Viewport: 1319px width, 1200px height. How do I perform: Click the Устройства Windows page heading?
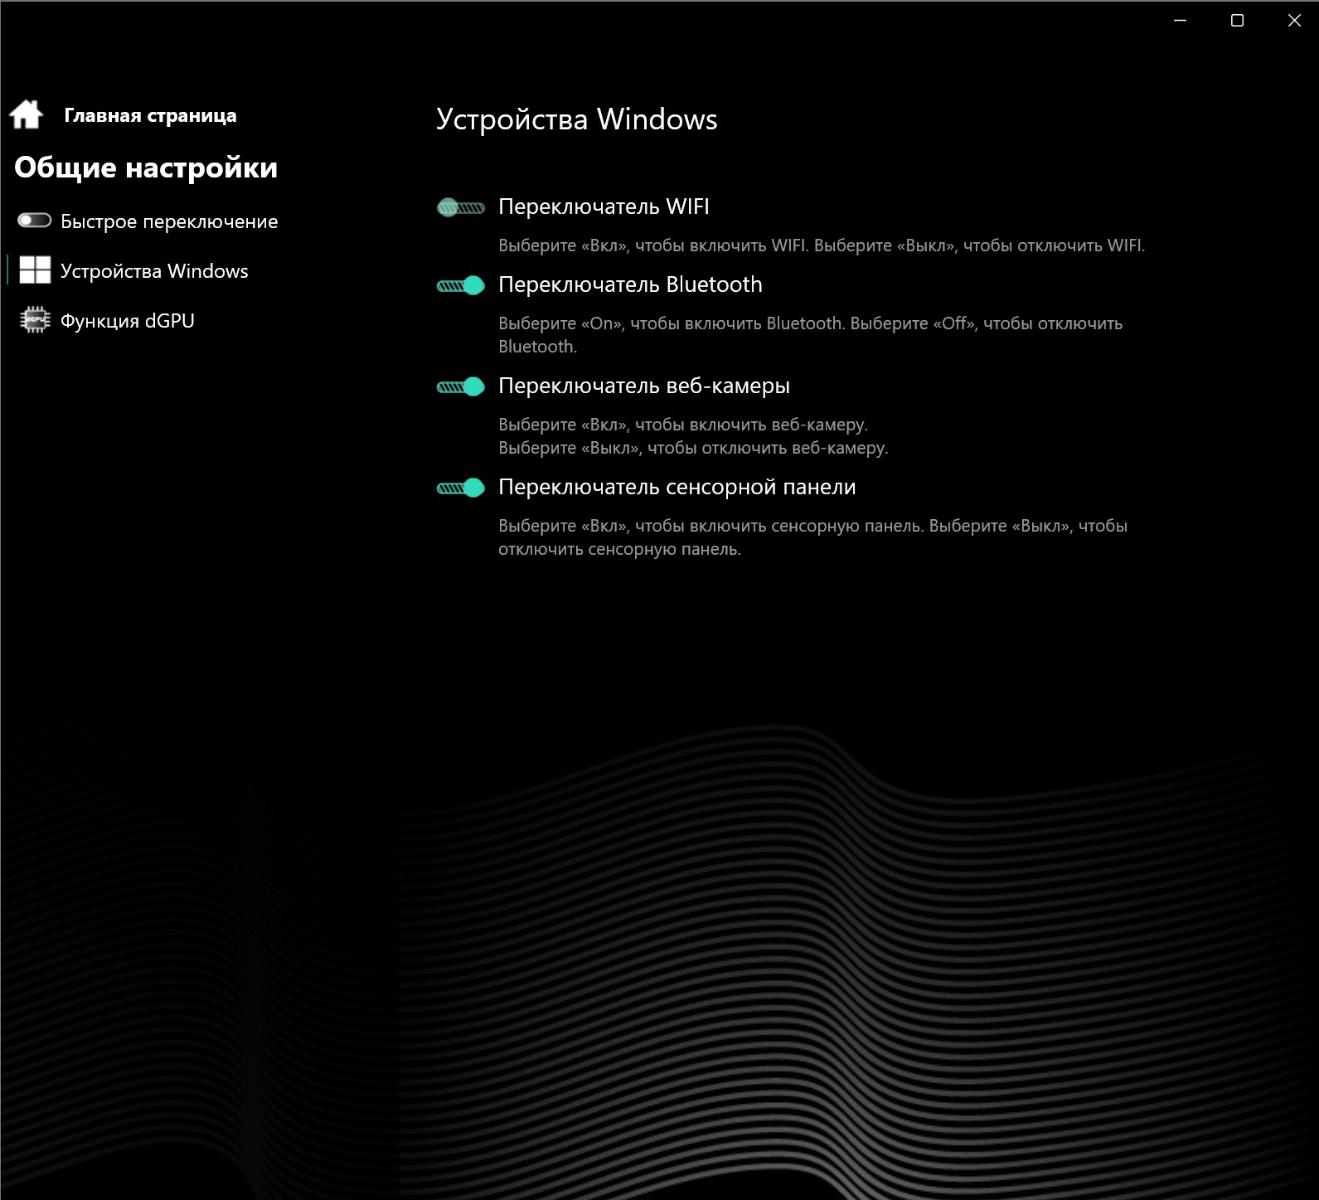(577, 119)
